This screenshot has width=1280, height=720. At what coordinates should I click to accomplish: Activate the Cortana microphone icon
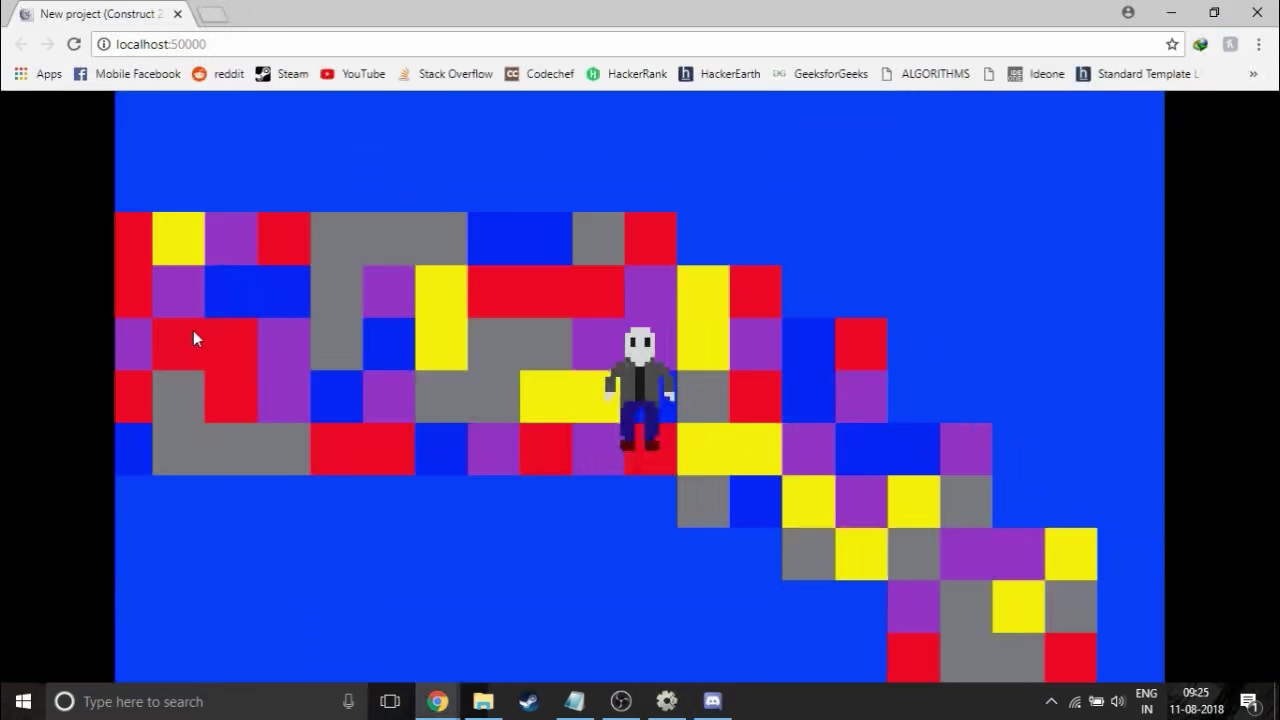(x=348, y=701)
